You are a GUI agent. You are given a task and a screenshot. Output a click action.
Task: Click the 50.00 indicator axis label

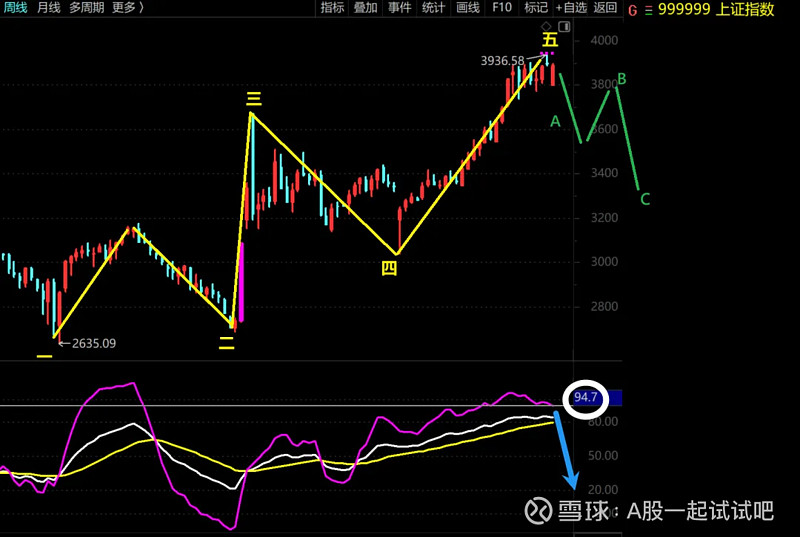603,455
